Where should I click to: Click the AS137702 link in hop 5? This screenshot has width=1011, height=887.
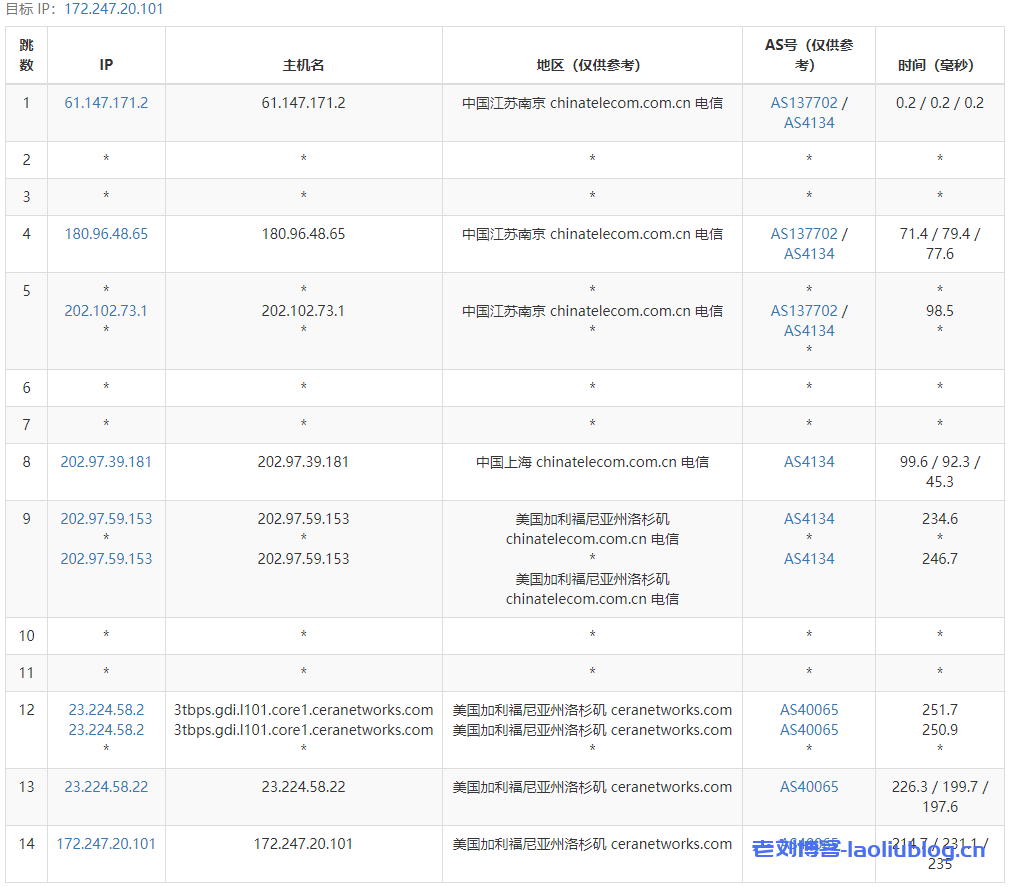(x=804, y=311)
